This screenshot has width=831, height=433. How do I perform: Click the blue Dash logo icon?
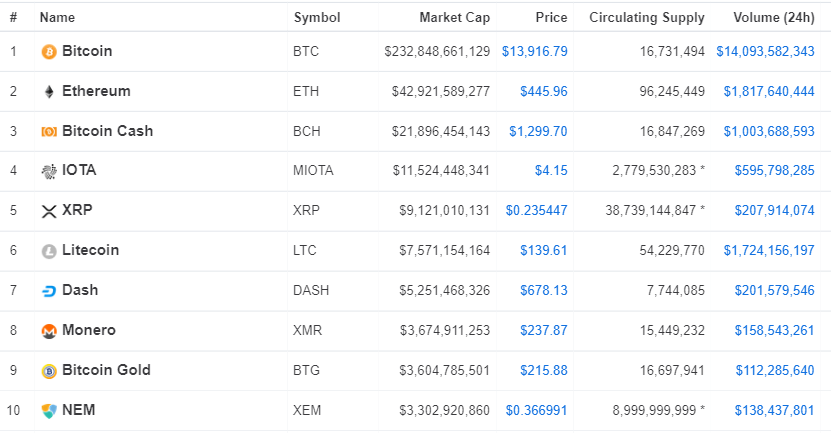(49, 291)
